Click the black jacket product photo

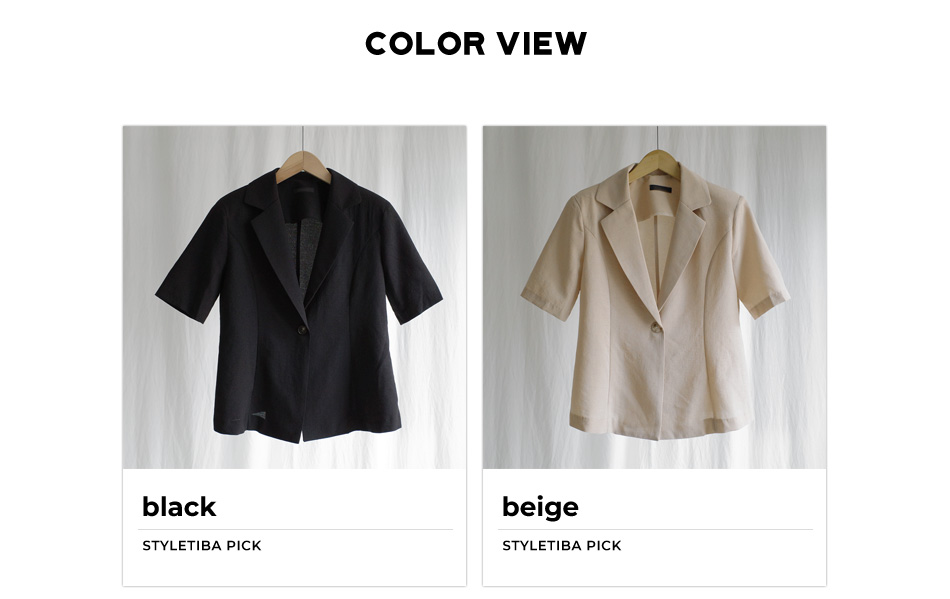pos(294,297)
